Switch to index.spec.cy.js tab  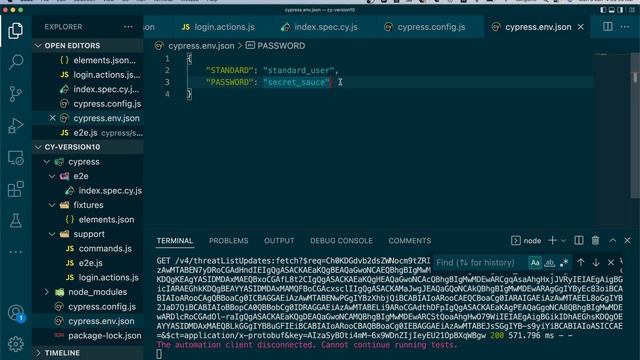320,27
